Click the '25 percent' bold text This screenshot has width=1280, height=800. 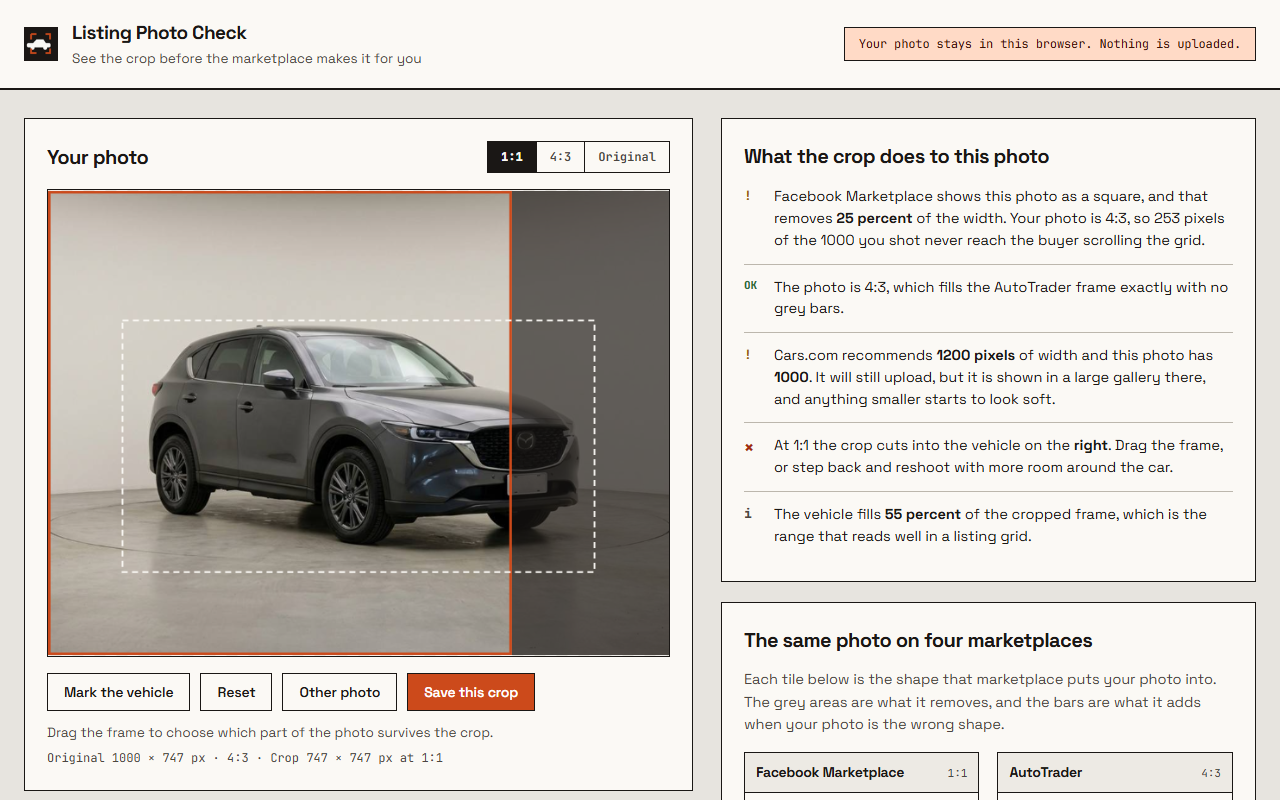point(875,218)
